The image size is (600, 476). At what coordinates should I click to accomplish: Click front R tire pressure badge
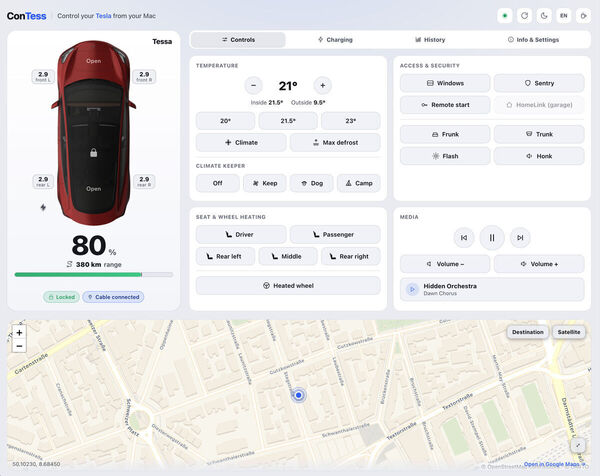144,76
